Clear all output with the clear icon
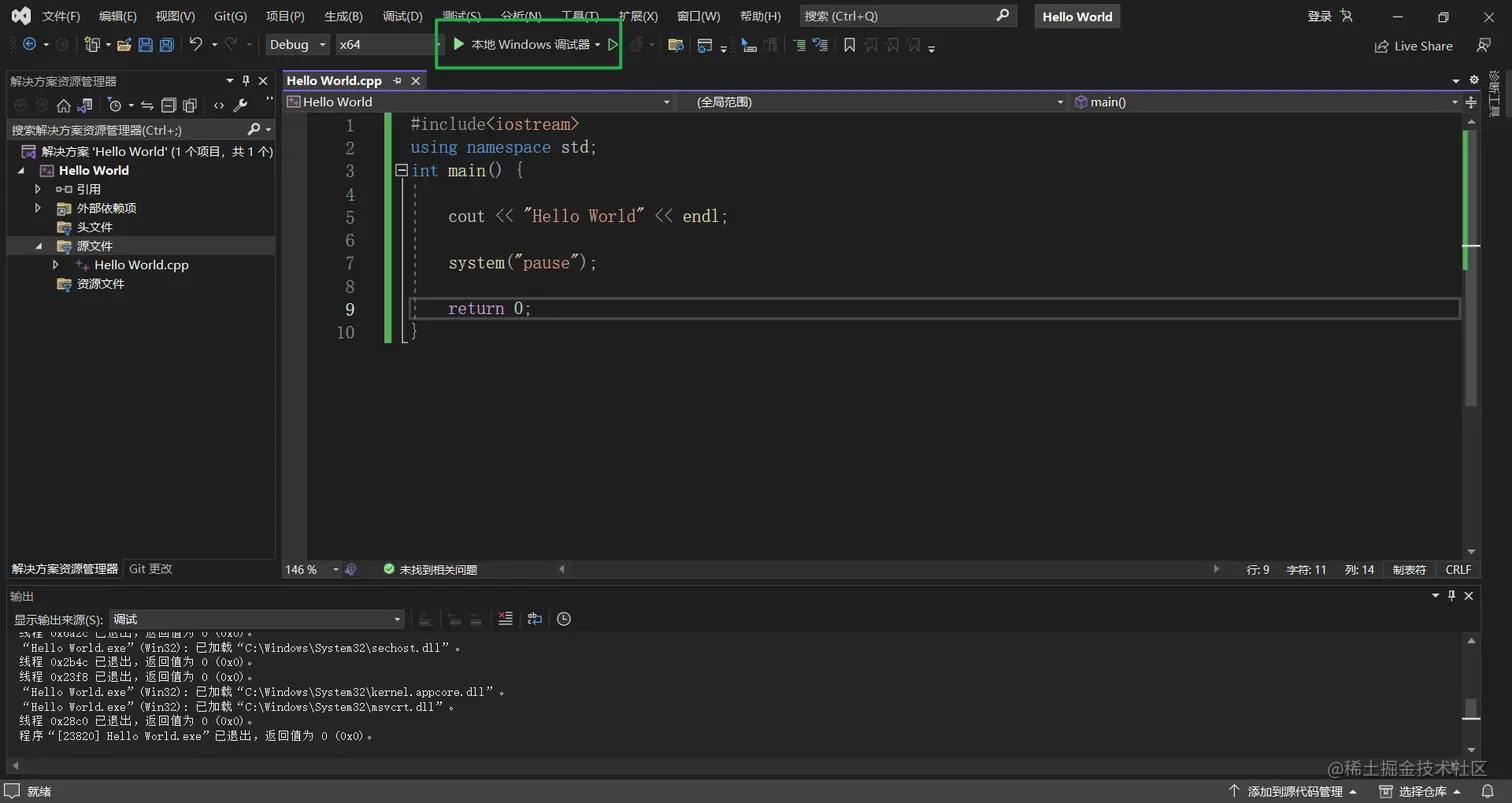 point(505,619)
